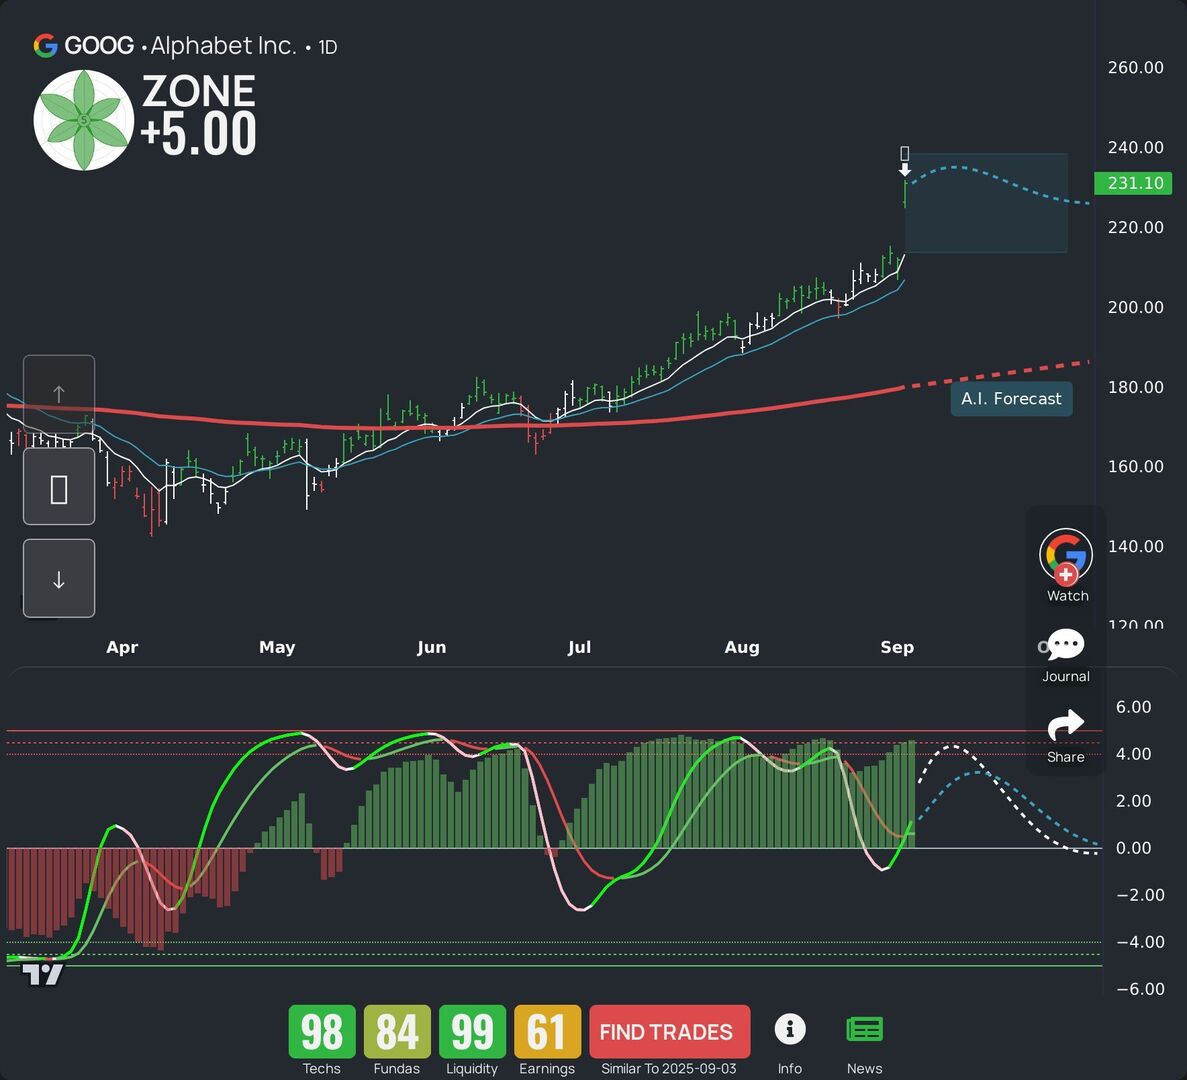Screen dimensions: 1187x1080
Task: Open the Earnings score 61
Action: 547,1032
